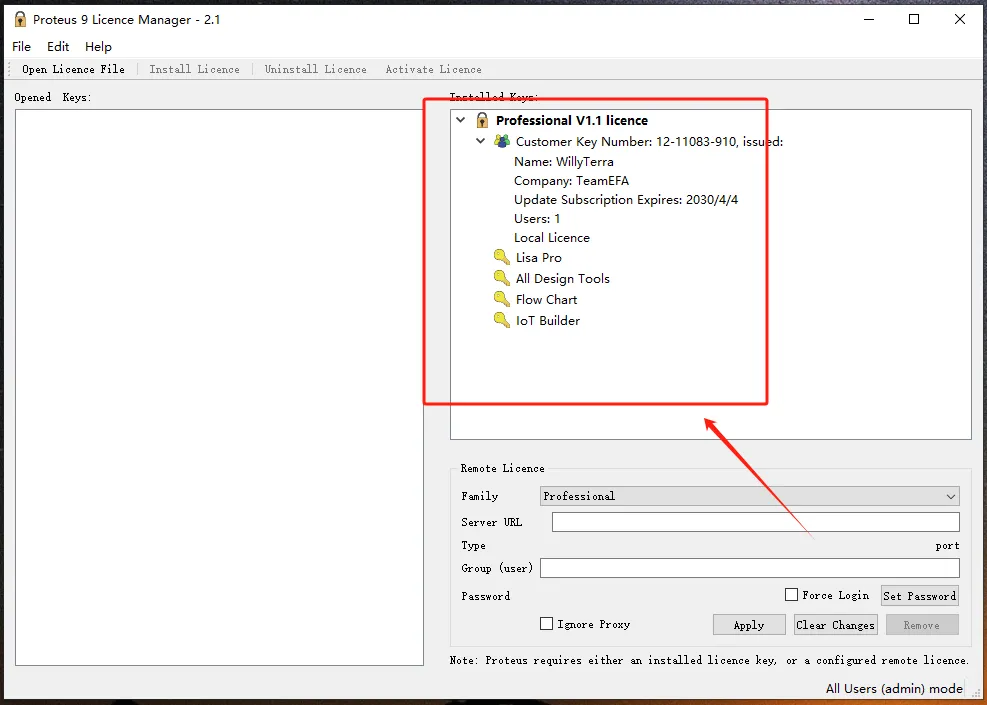Click the Local Licence line
This screenshot has height=705, width=987.
click(551, 237)
